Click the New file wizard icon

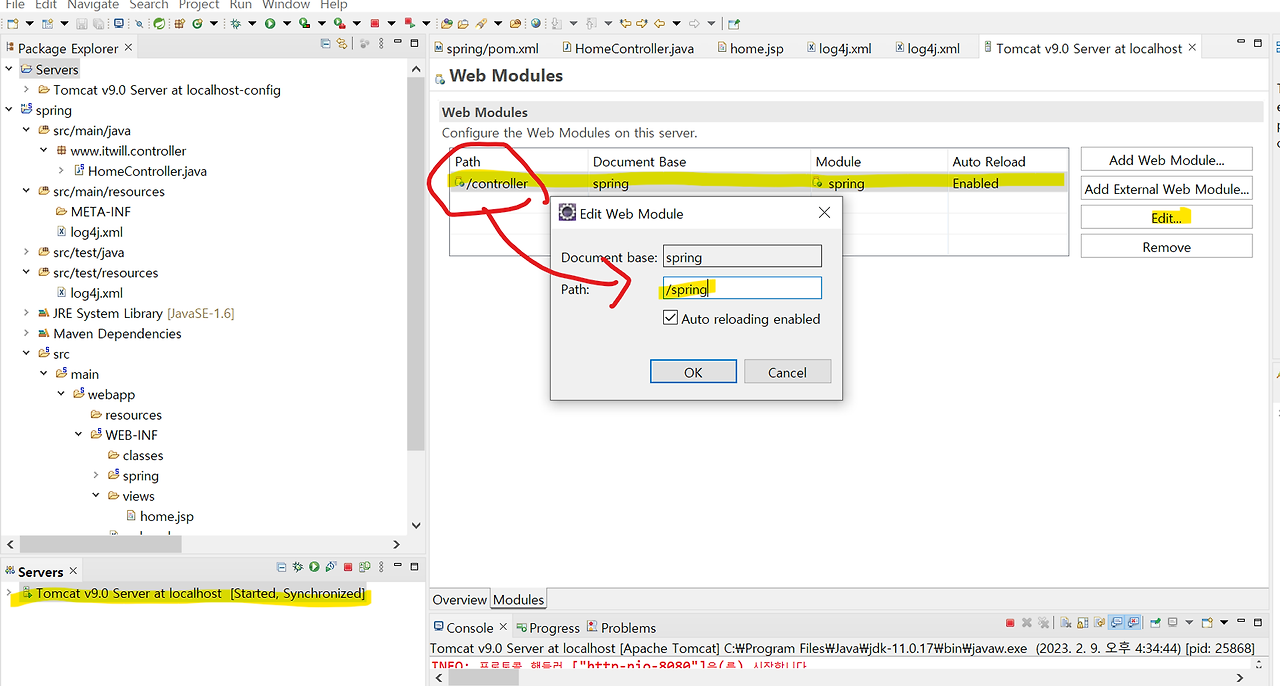pos(13,23)
